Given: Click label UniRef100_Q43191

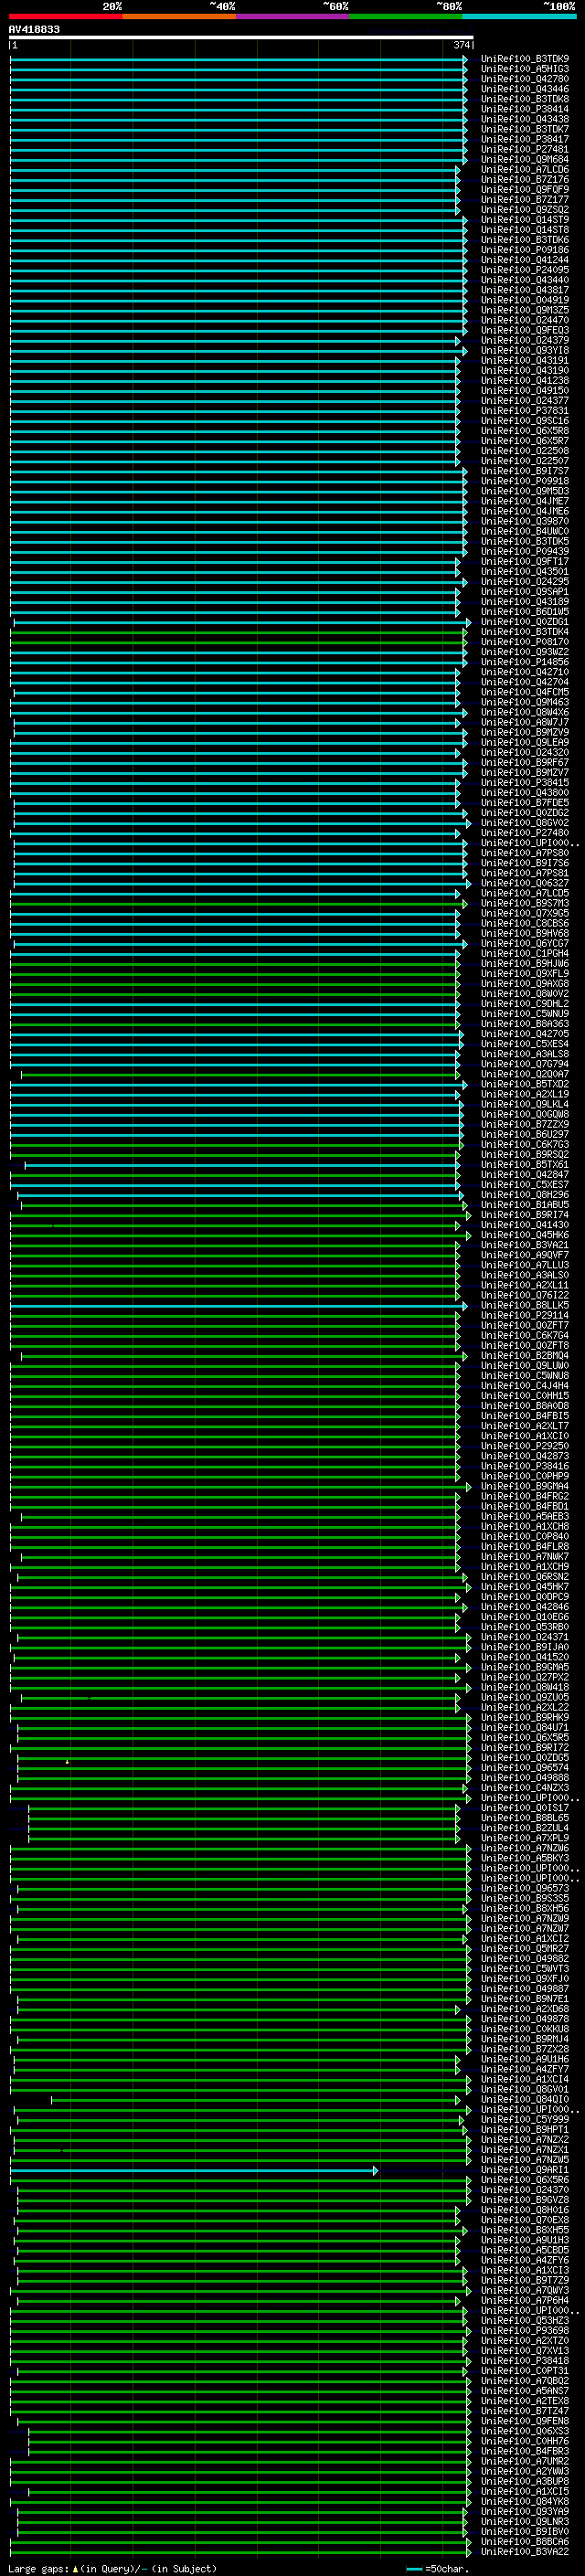Looking at the screenshot, I should (x=525, y=360).
